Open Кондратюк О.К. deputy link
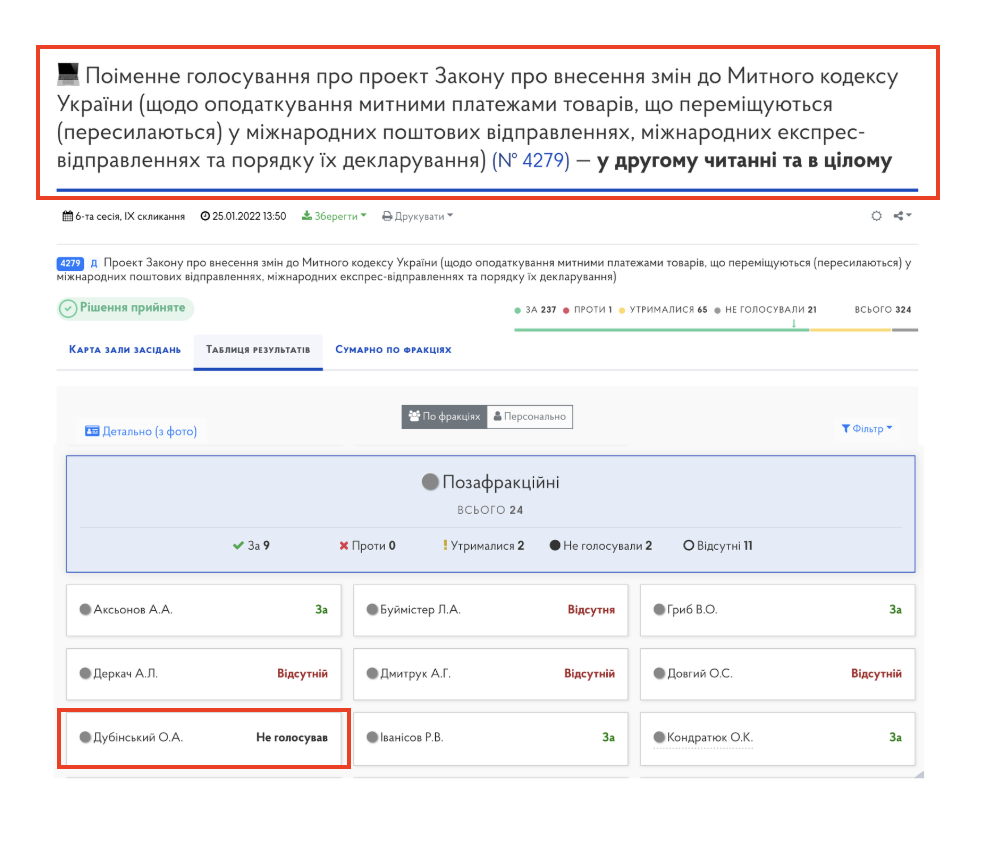992x858 pixels. point(709,738)
